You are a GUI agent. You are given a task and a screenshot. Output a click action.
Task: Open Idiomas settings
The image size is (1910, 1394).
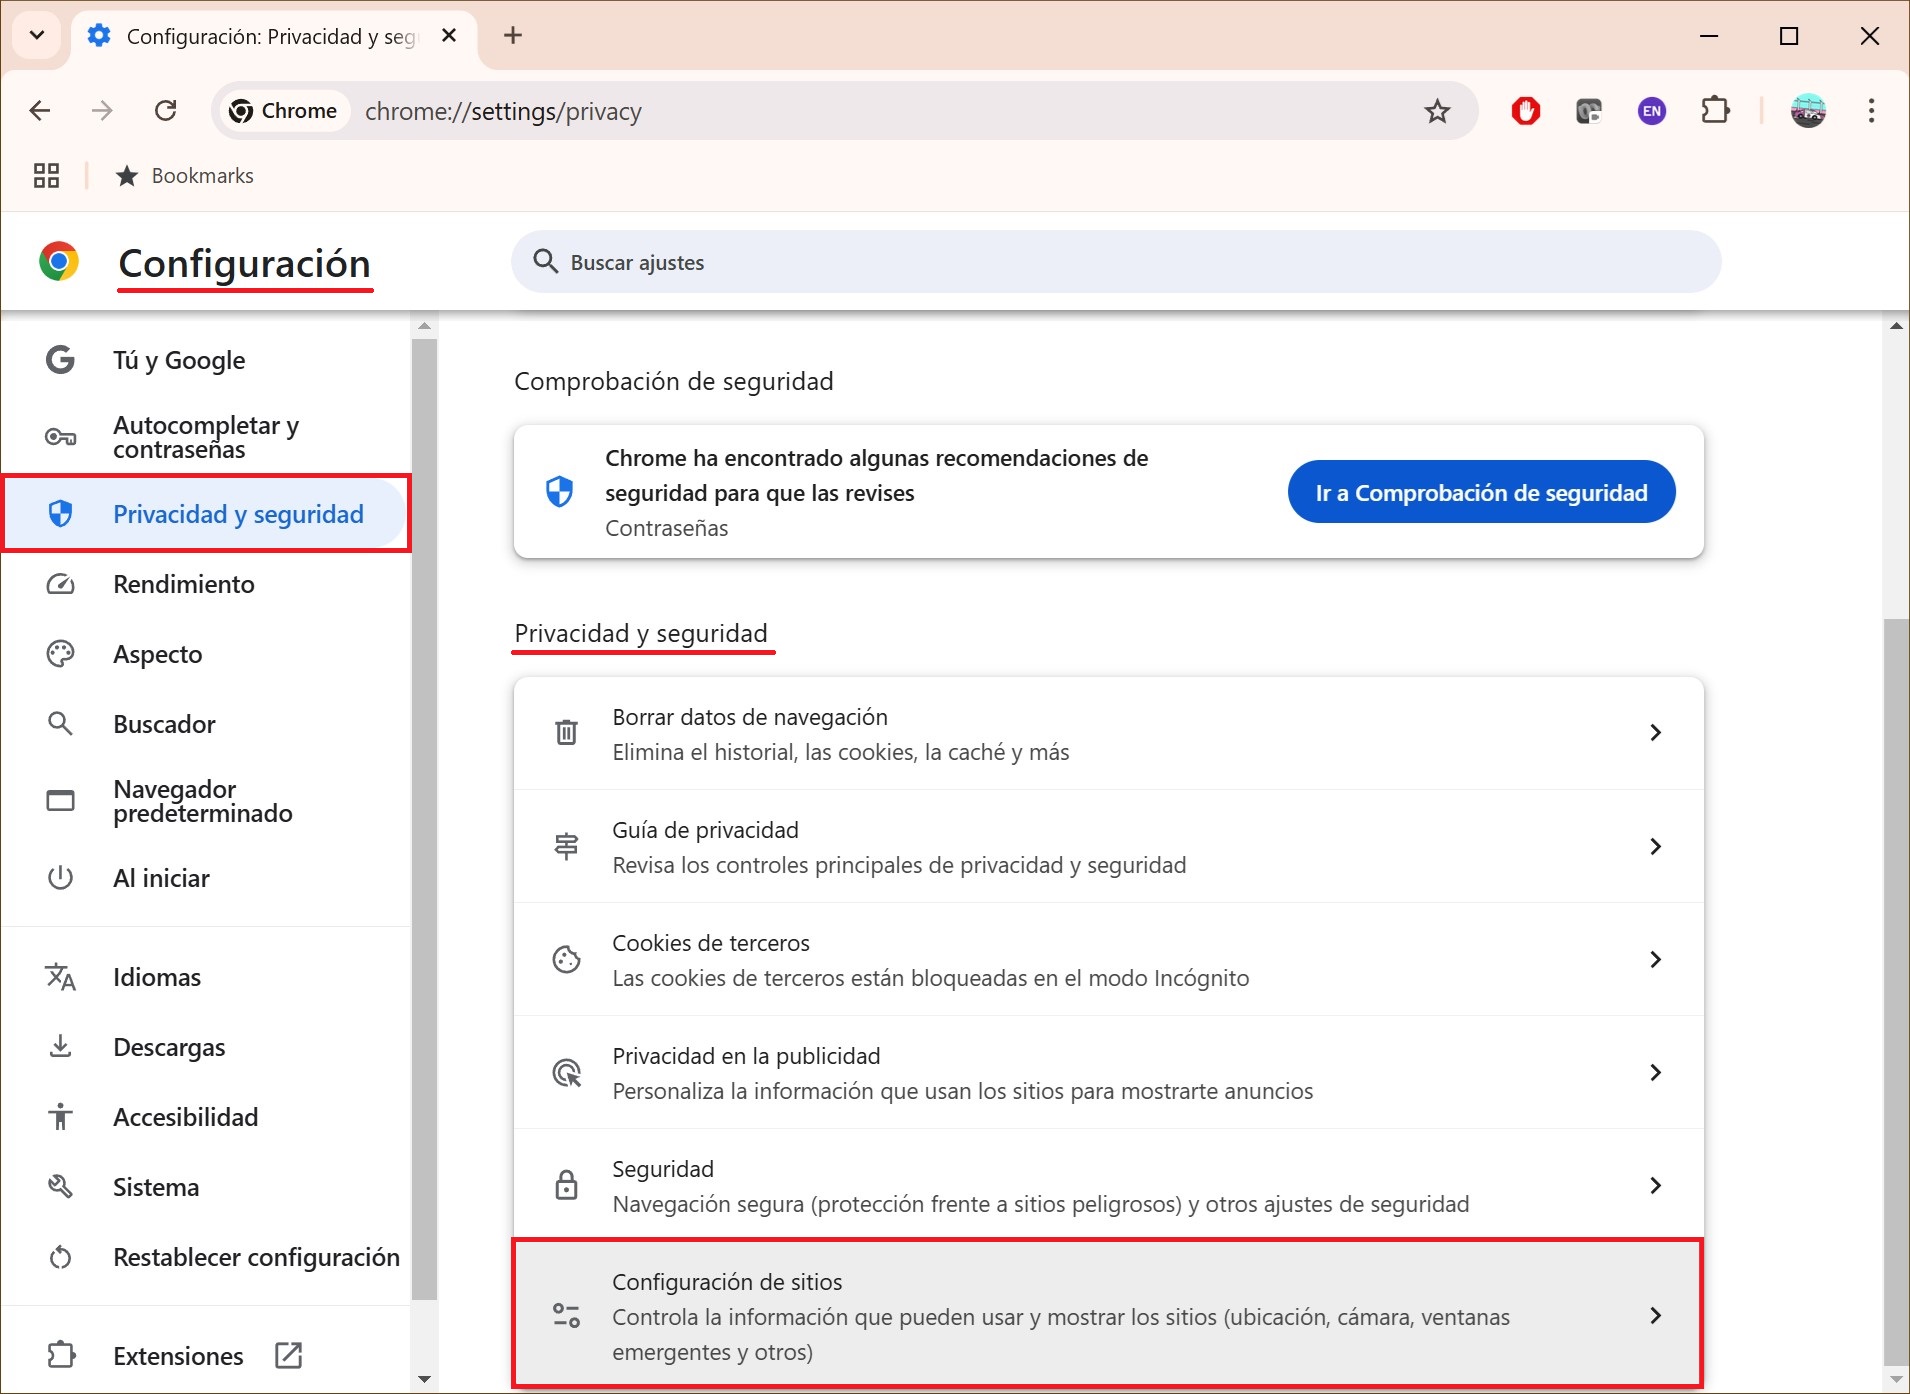(x=205, y=977)
